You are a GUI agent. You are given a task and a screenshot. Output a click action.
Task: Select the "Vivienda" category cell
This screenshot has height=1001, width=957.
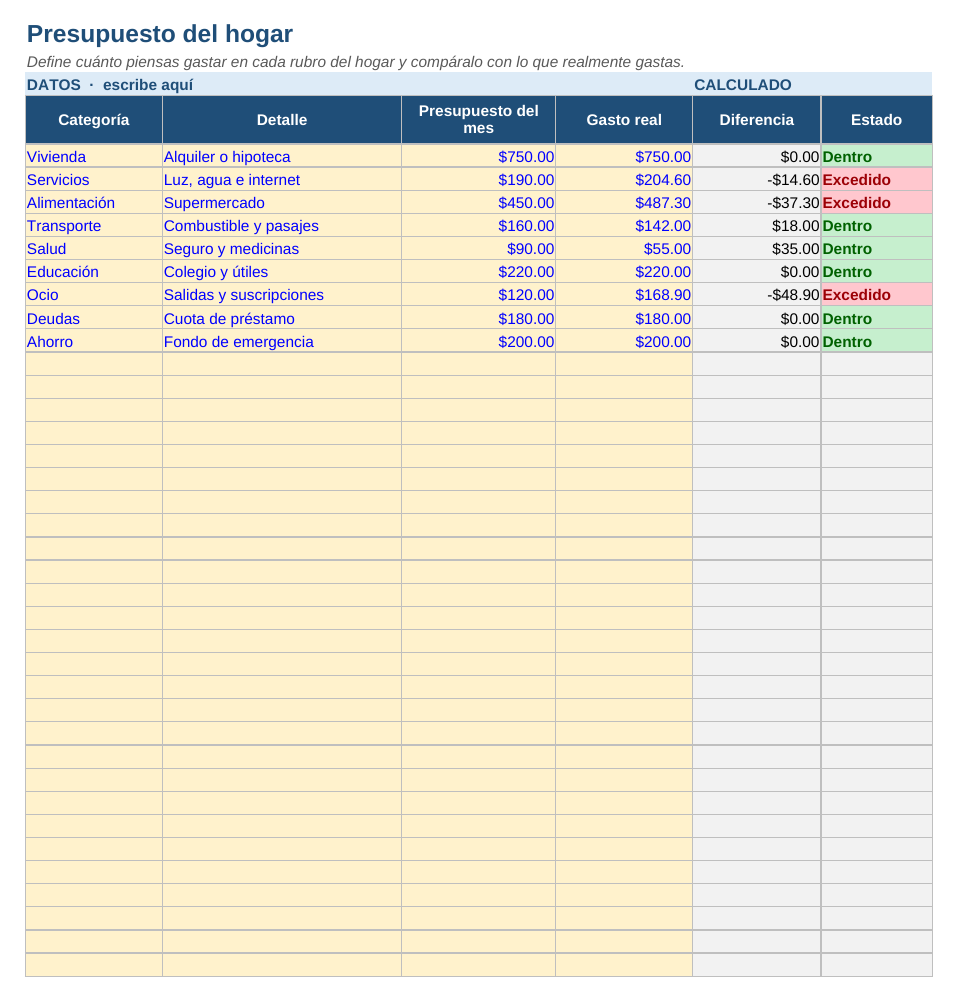click(94, 156)
